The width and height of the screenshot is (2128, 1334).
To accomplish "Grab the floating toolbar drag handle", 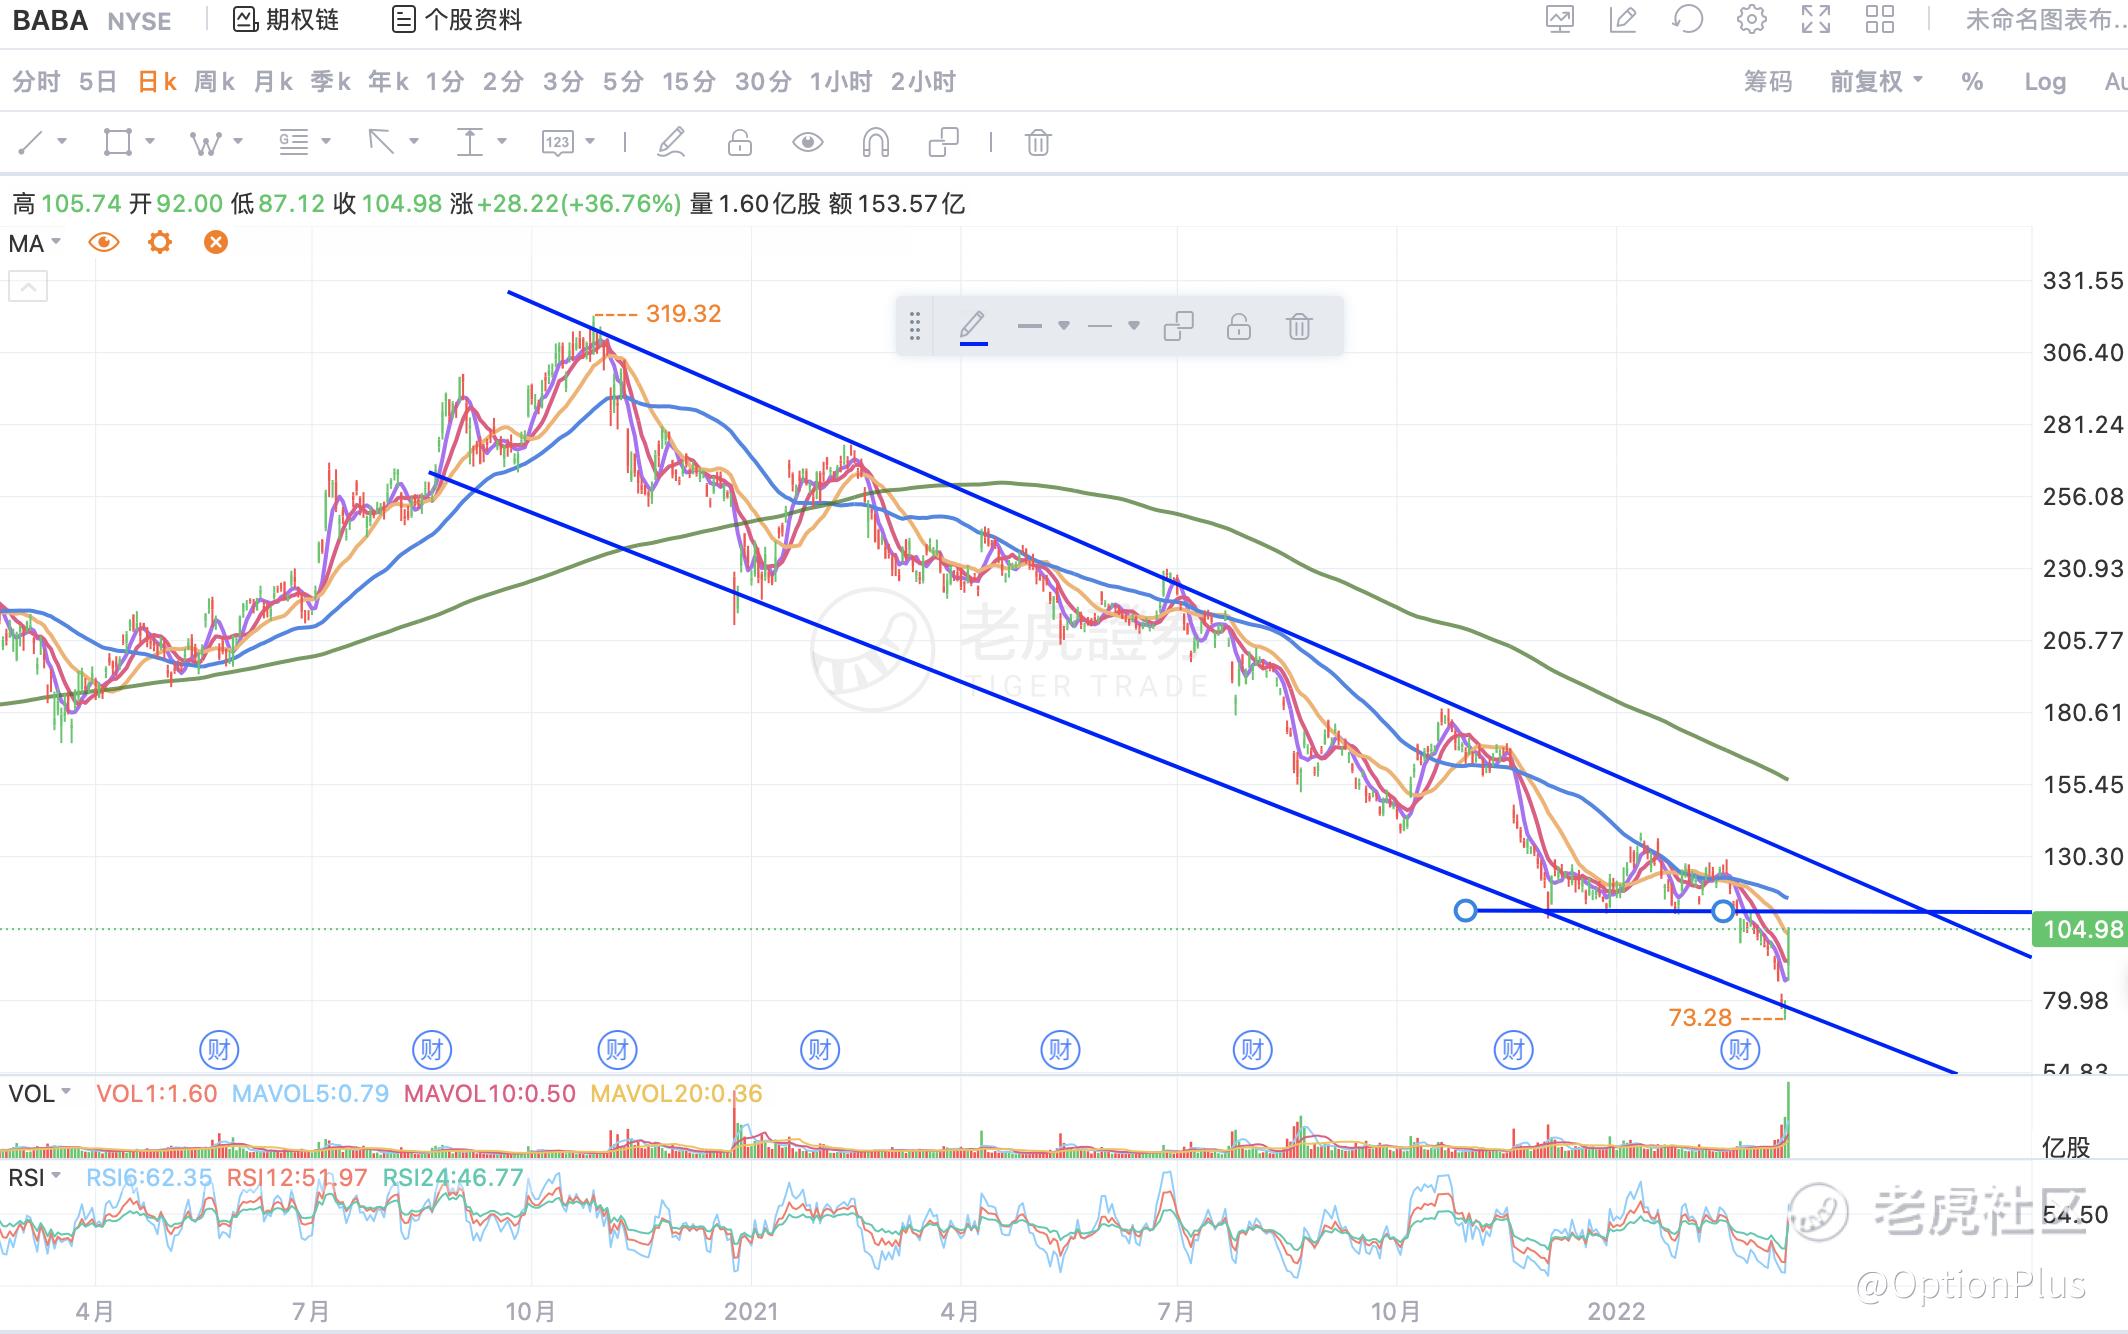I will [x=914, y=326].
